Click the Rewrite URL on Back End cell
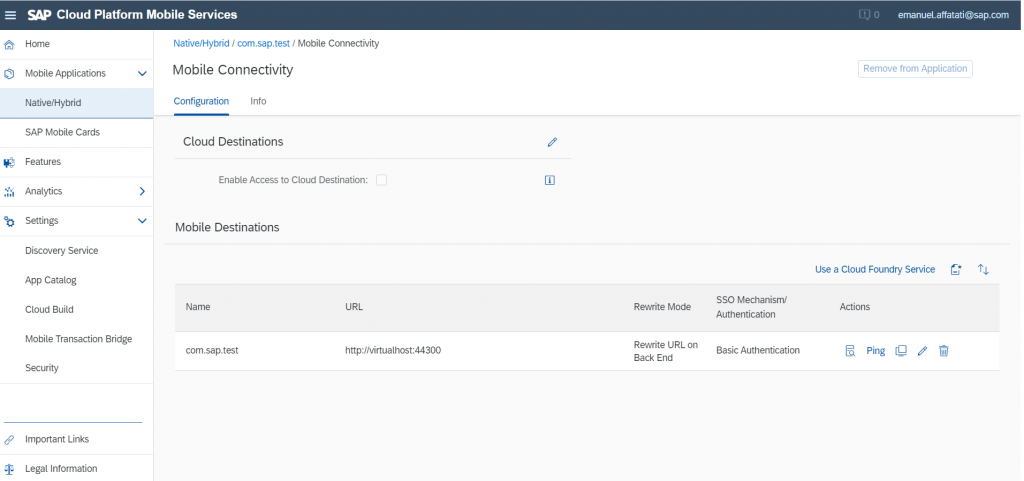The height and width of the screenshot is (481, 1024). click(665, 351)
